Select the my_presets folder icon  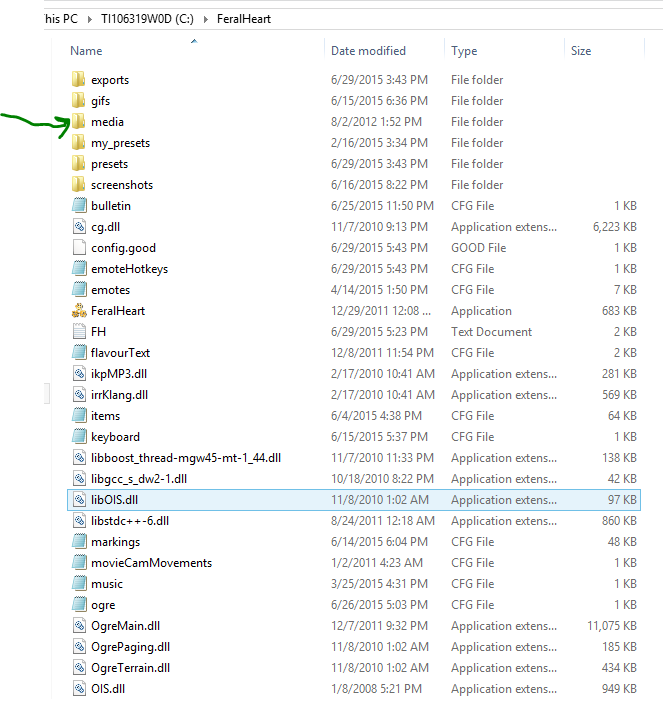tap(78, 142)
